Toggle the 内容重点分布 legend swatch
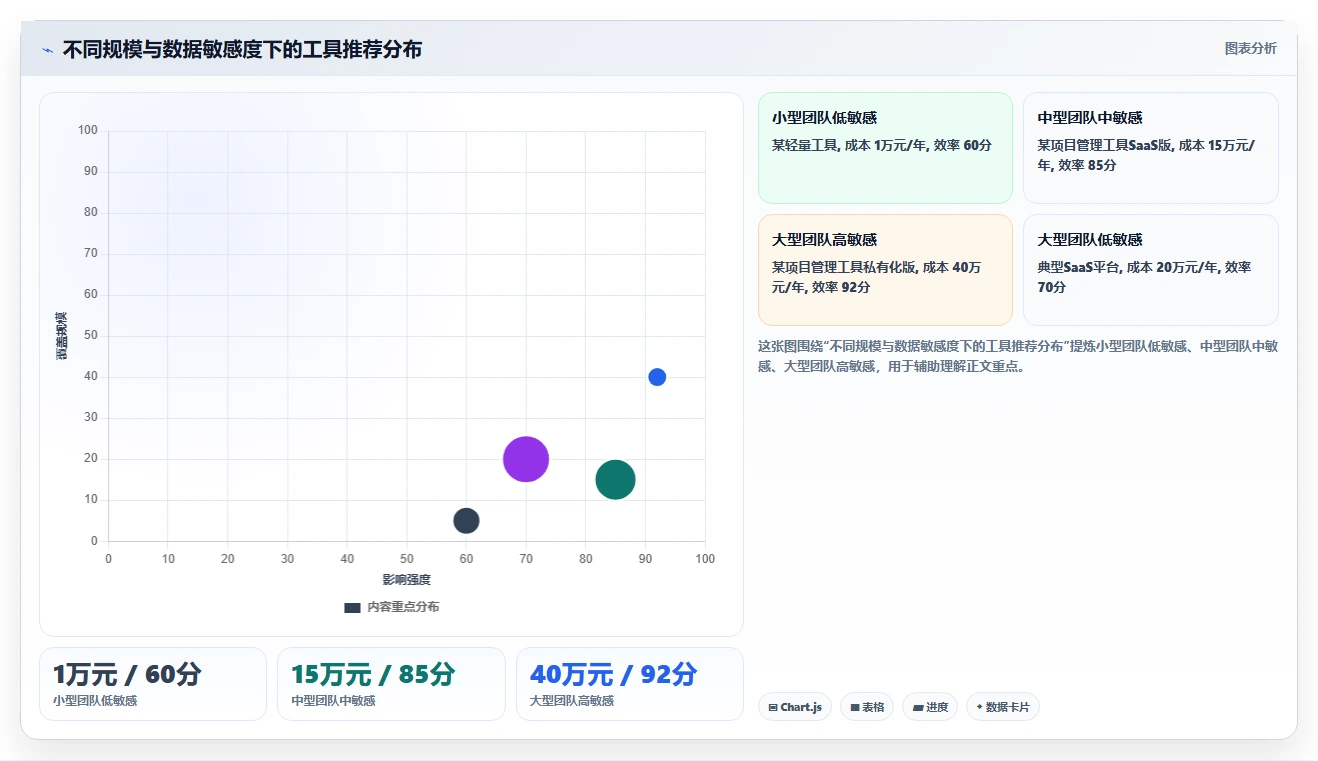The image size is (1318, 761). click(352, 607)
